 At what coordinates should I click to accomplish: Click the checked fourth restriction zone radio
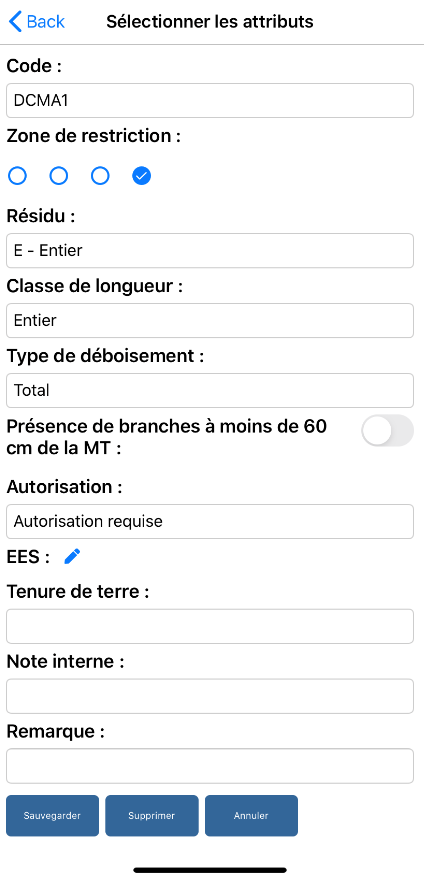[x=141, y=176]
